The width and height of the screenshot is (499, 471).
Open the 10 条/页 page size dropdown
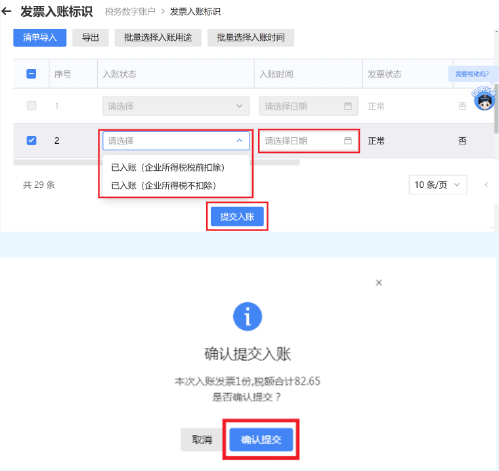coord(438,185)
